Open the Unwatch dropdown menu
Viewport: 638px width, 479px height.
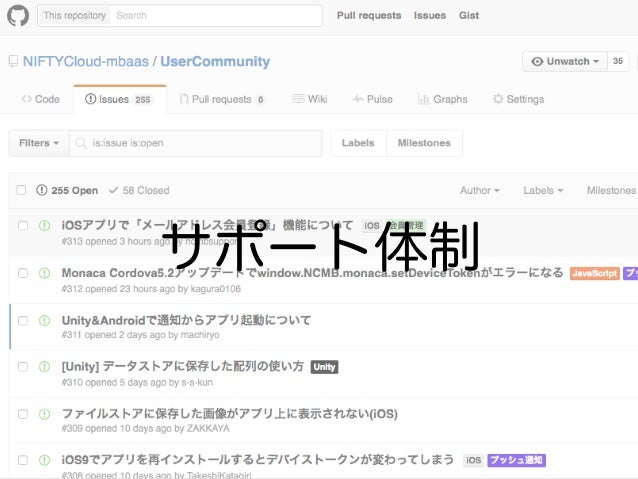pyautogui.click(x=565, y=61)
